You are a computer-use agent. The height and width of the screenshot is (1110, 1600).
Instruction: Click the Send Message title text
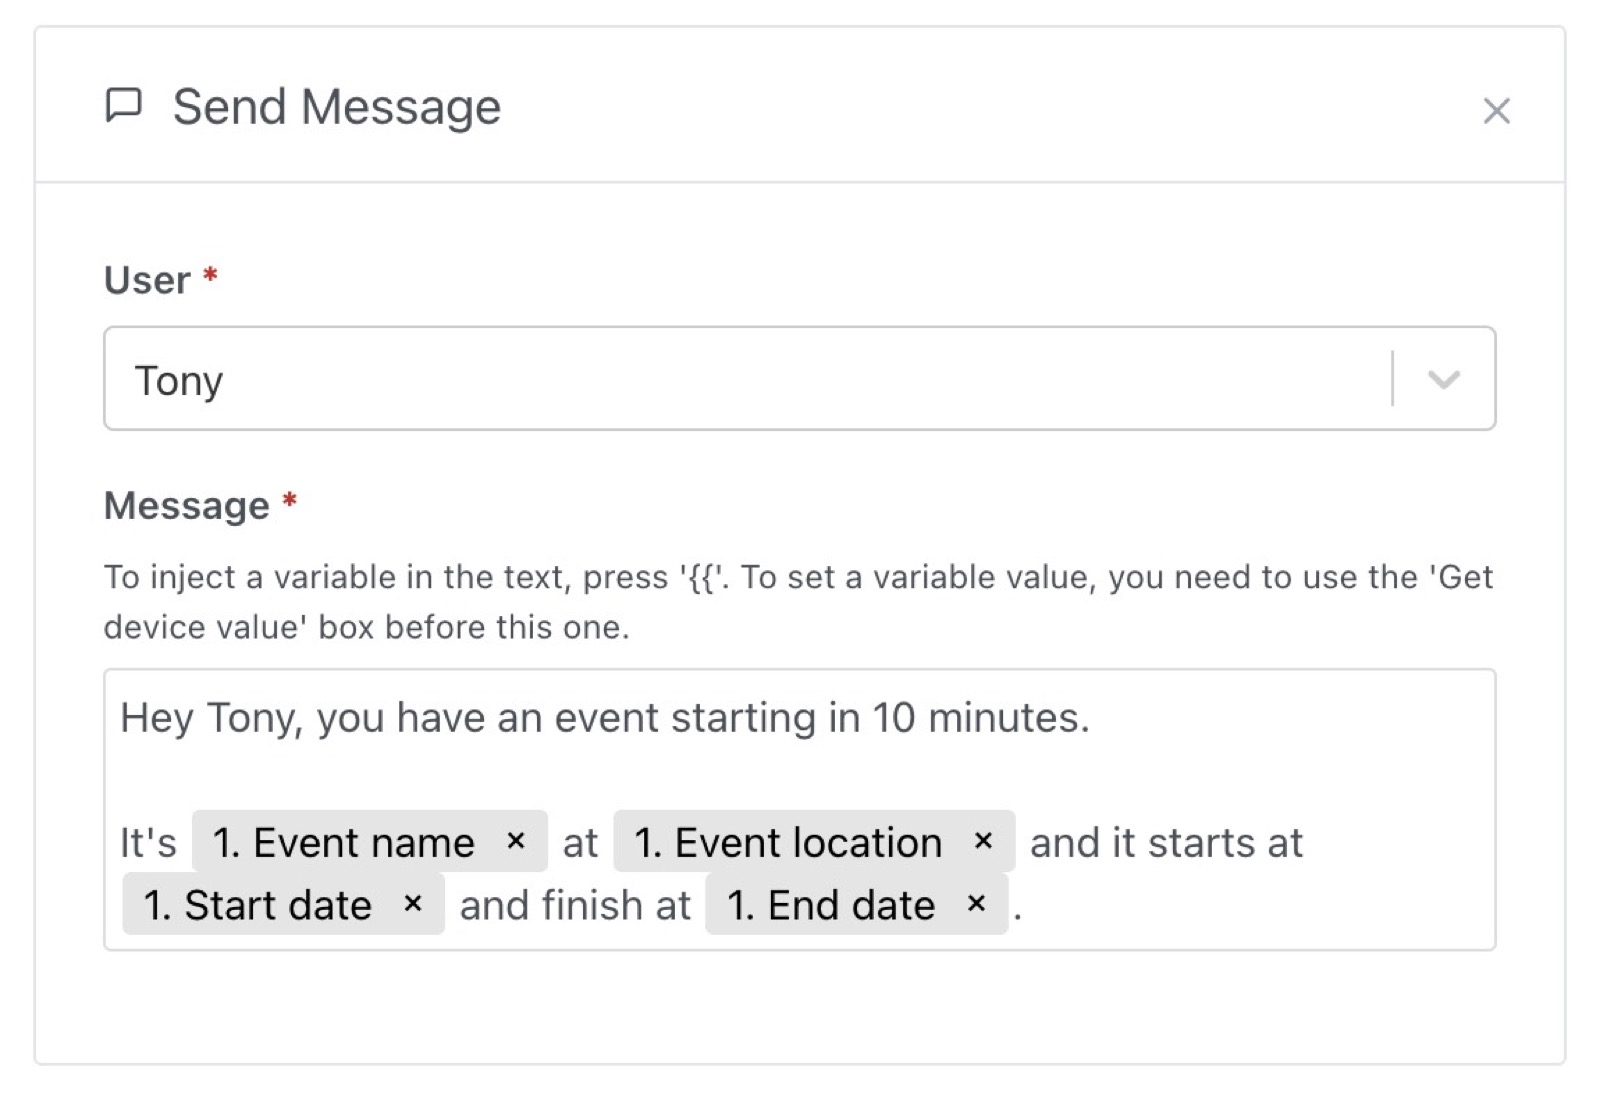coord(336,106)
